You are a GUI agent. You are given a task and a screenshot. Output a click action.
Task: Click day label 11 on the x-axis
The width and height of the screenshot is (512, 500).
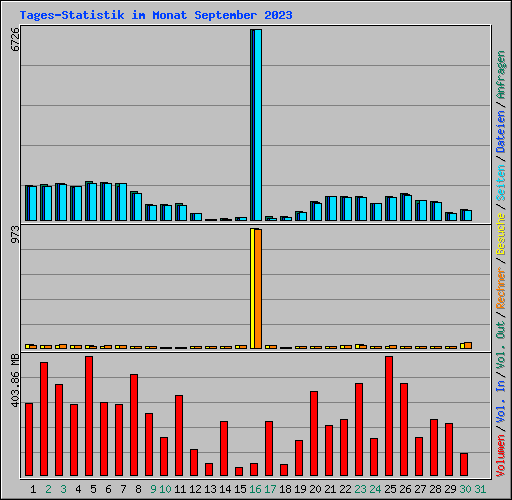pyautogui.click(x=180, y=489)
